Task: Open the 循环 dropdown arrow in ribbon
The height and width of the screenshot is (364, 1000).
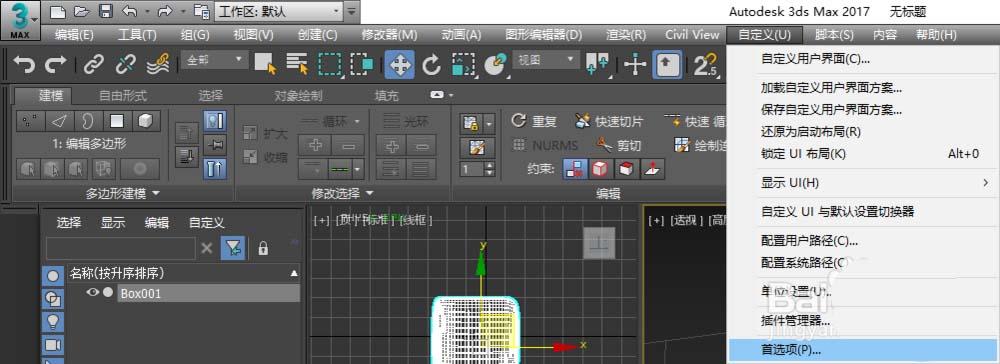Action: (357, 121)
